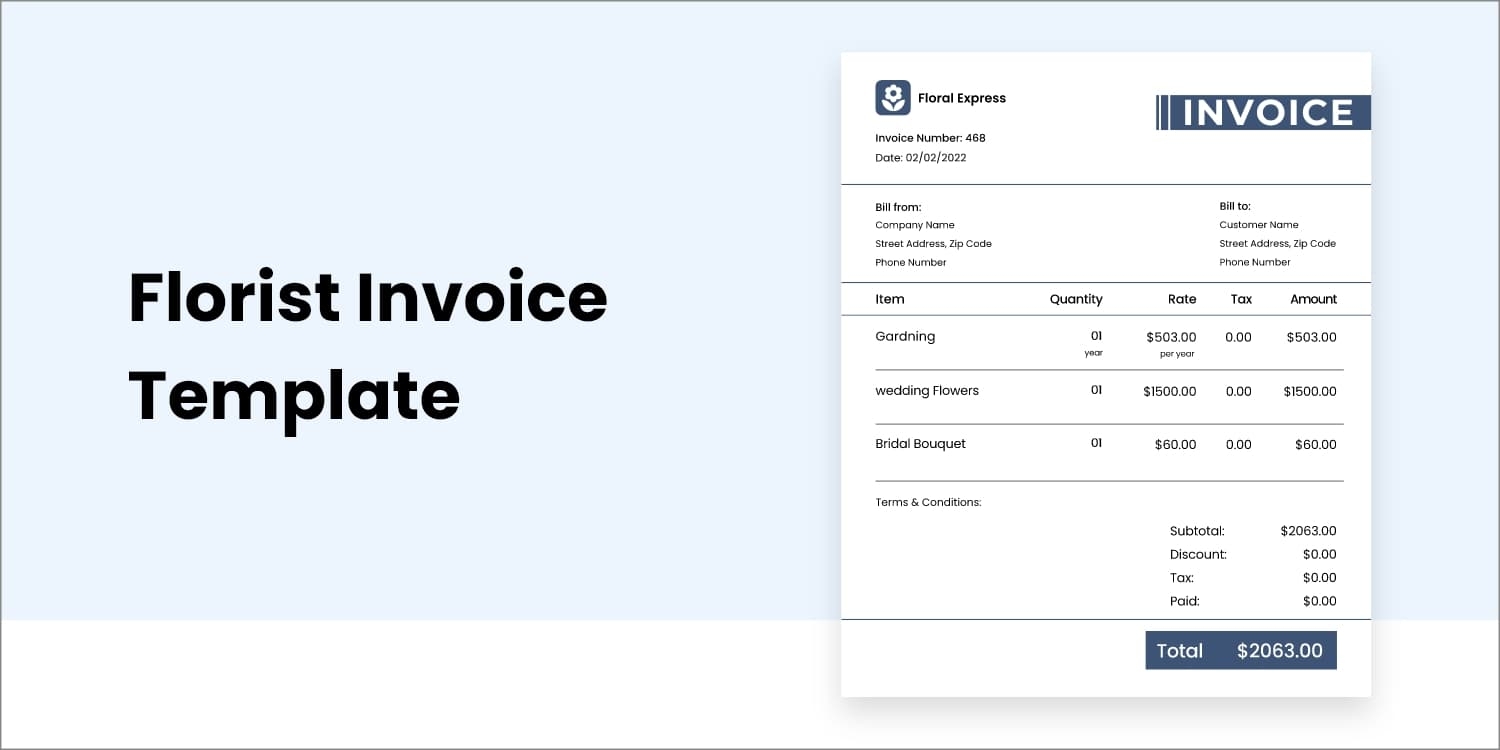
Task: Click the Quantity column header
Action: [x=1075, y=299]
